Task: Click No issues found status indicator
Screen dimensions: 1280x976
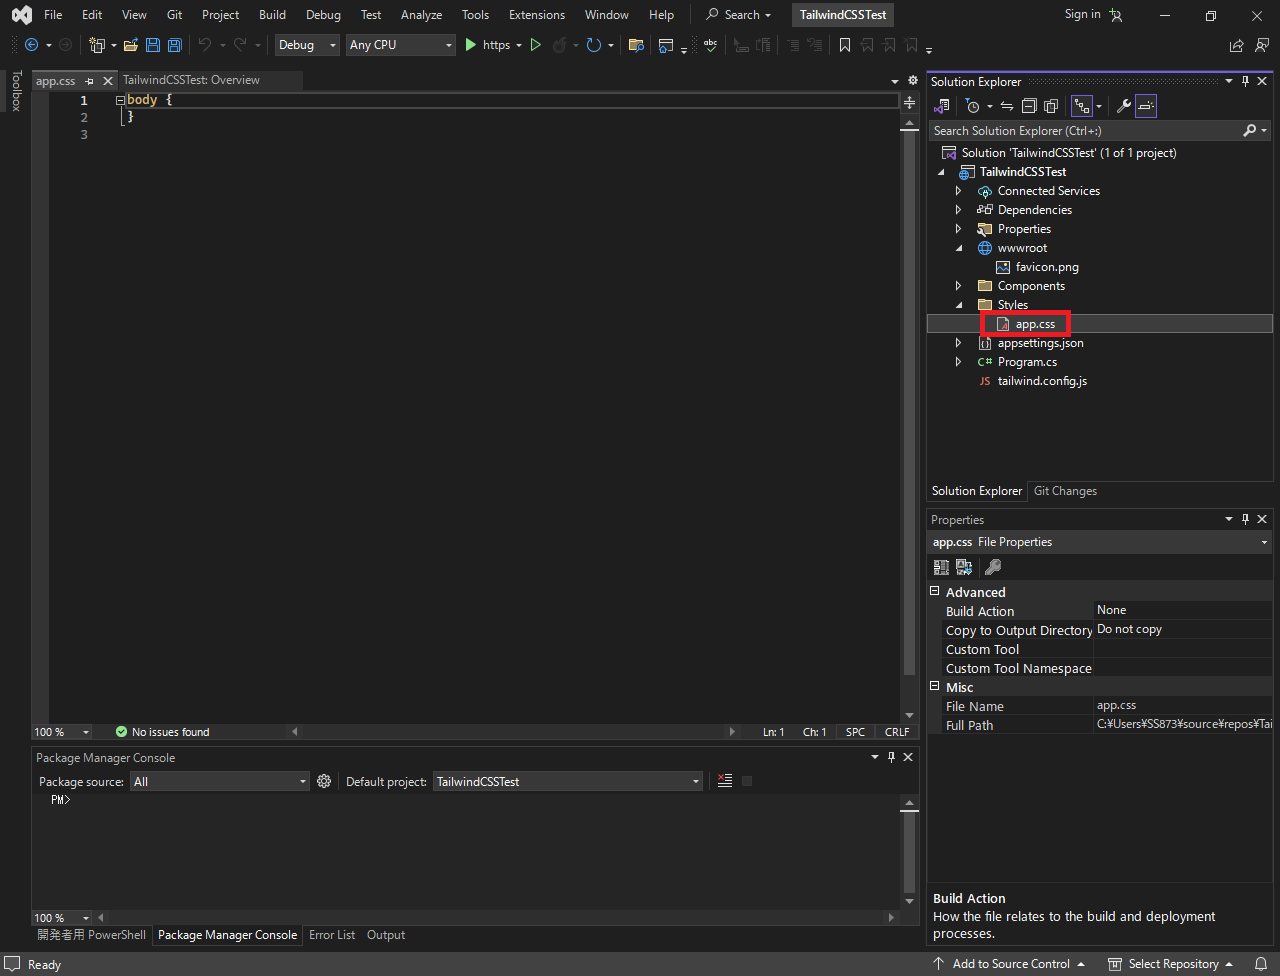Action: pos(162,732)
